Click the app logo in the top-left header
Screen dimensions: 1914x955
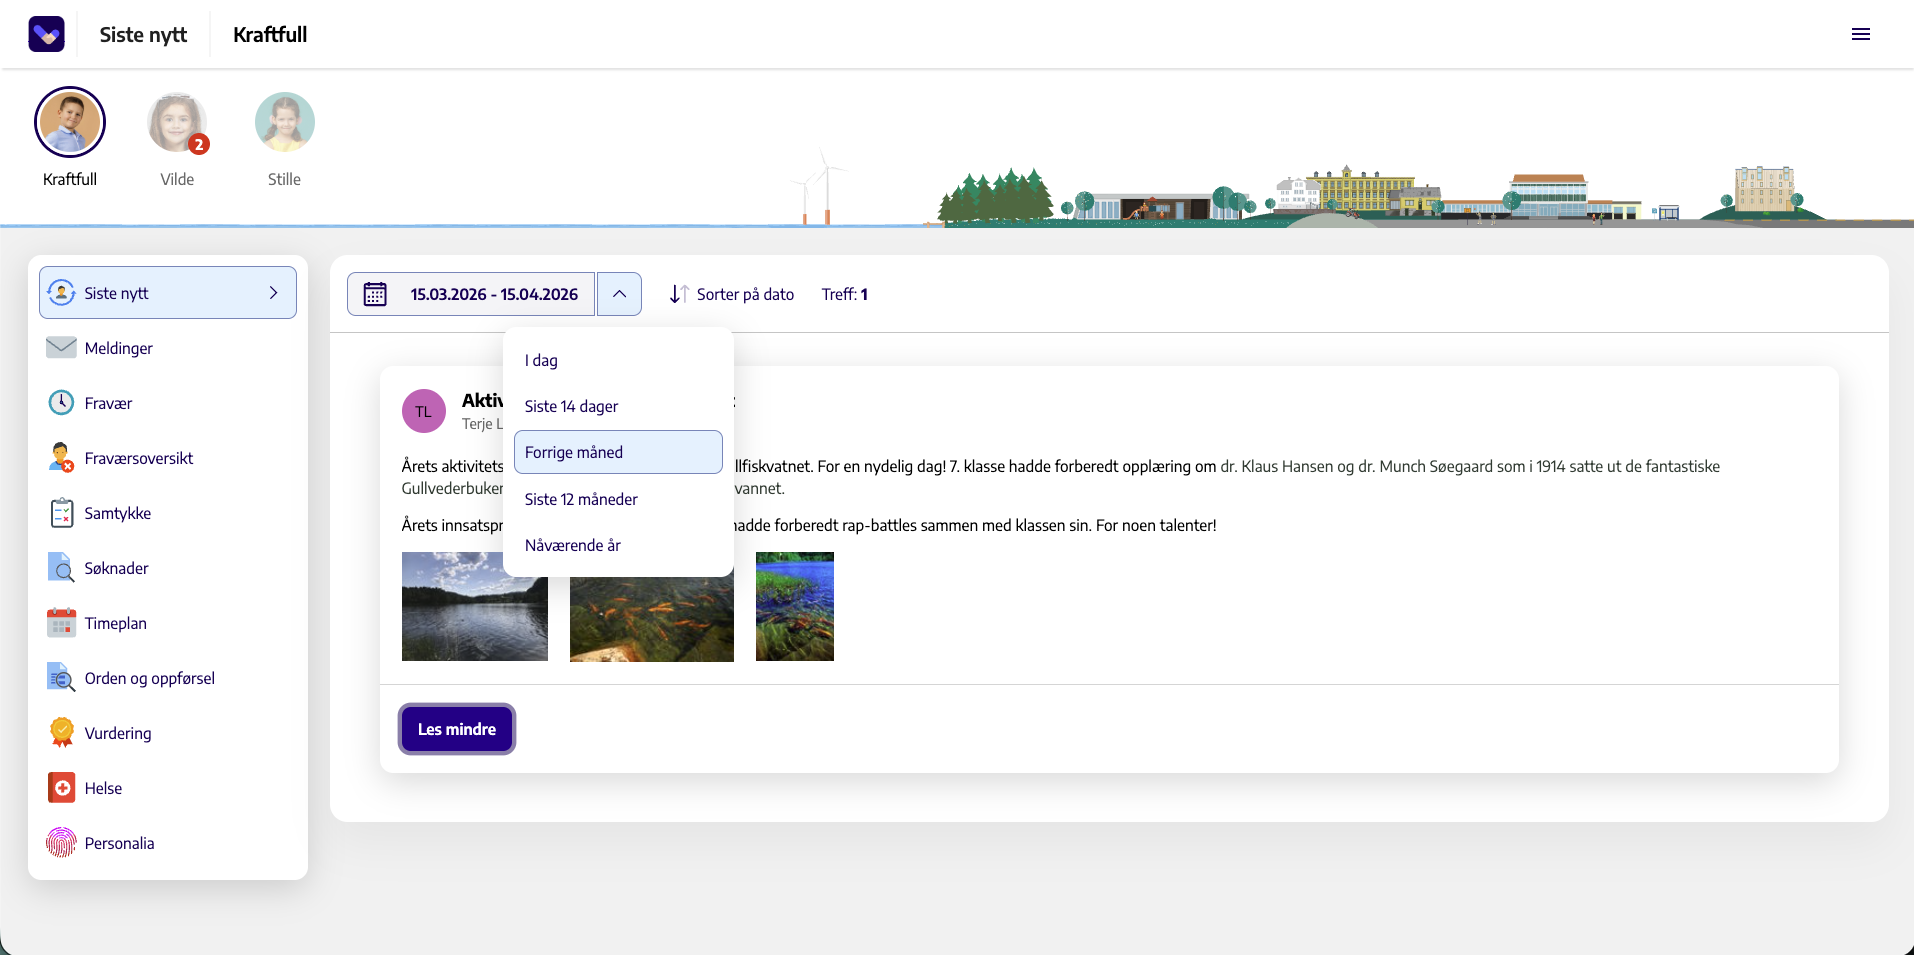coord(46,34)
